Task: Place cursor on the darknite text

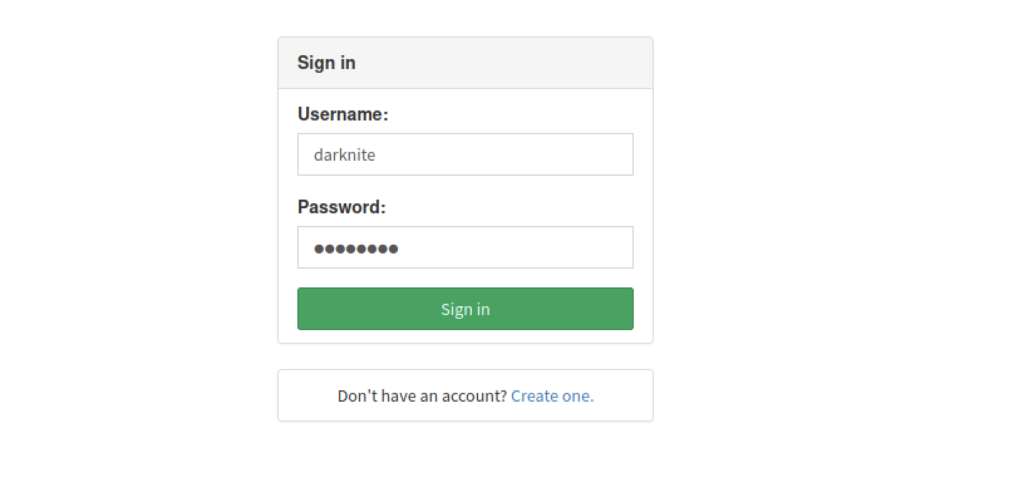Action: (344, 155)
